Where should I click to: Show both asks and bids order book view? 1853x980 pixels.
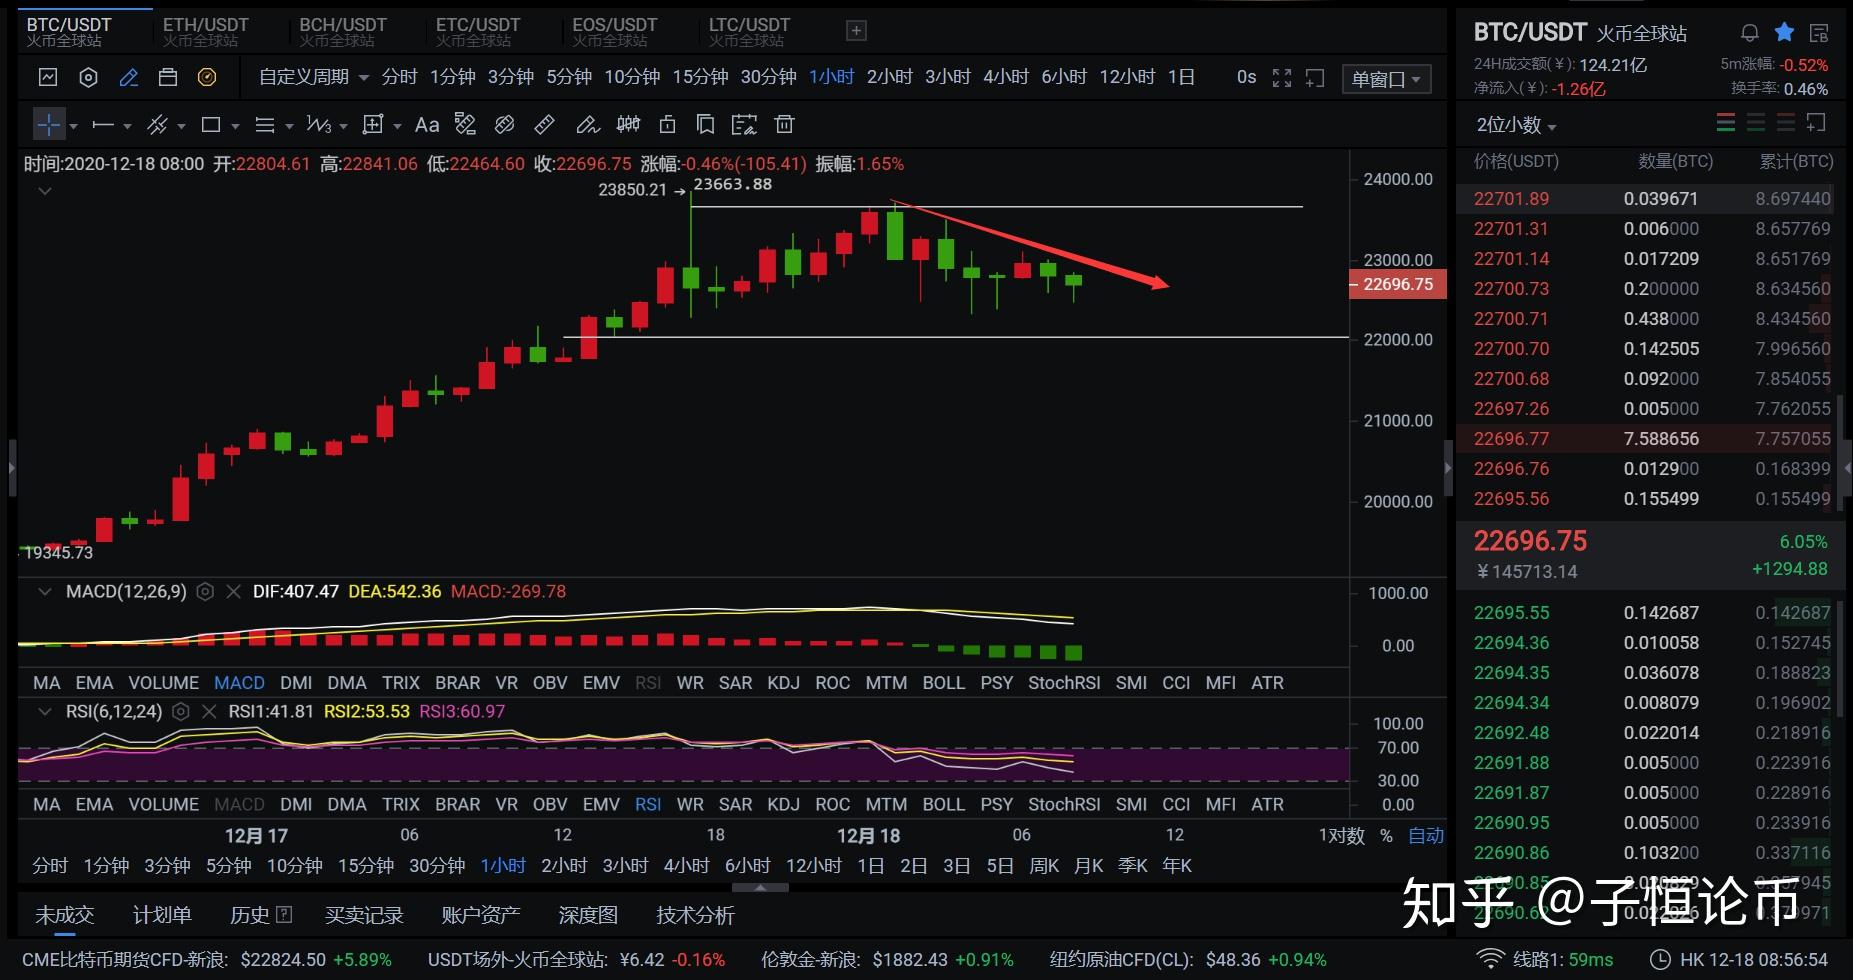(x=1726, y=123)
